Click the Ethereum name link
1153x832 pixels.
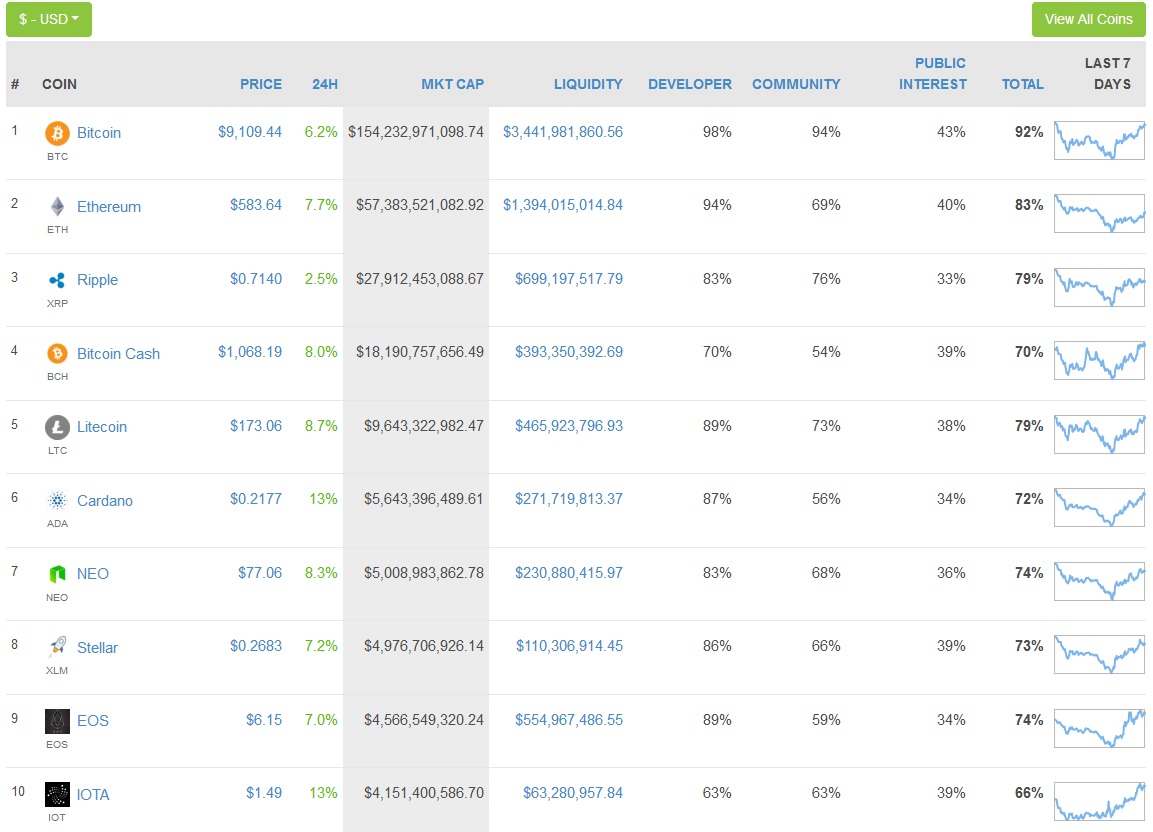click(108, 206)
